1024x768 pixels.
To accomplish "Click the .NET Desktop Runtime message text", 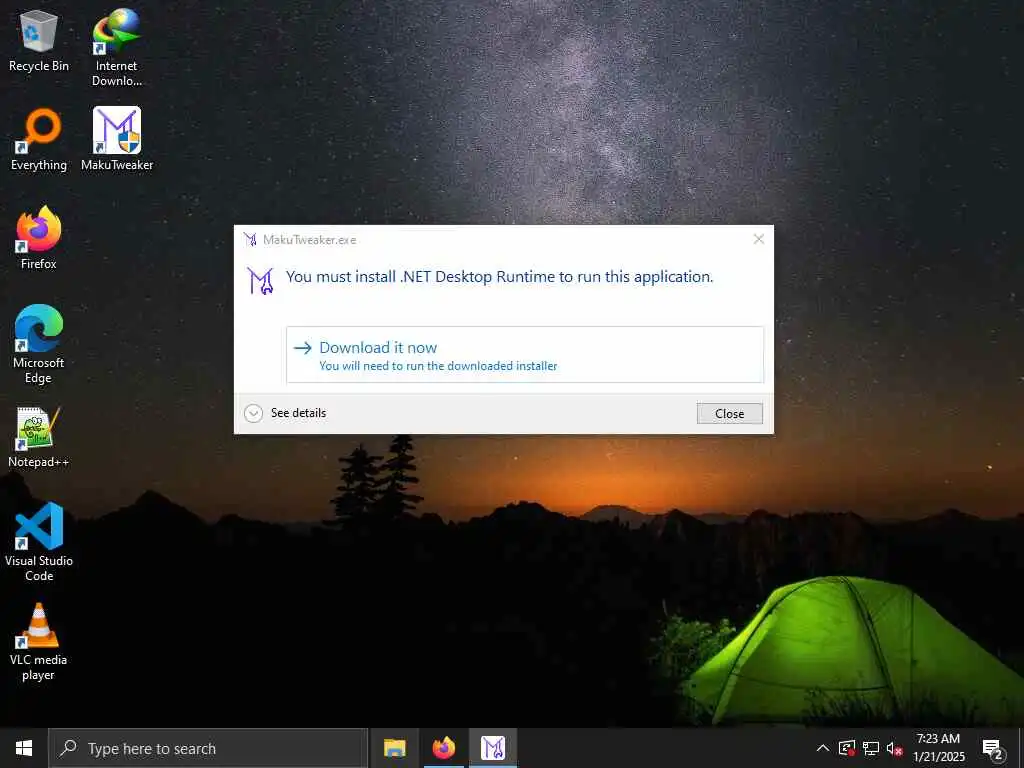I will (x=499, y=277).
